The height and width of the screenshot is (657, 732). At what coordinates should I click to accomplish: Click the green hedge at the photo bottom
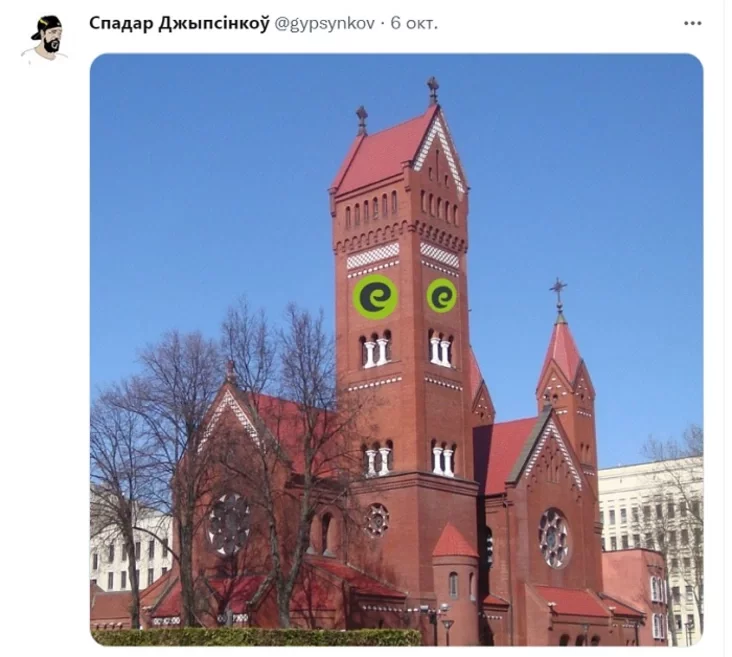pyautogui.click(x=256, y=637)
